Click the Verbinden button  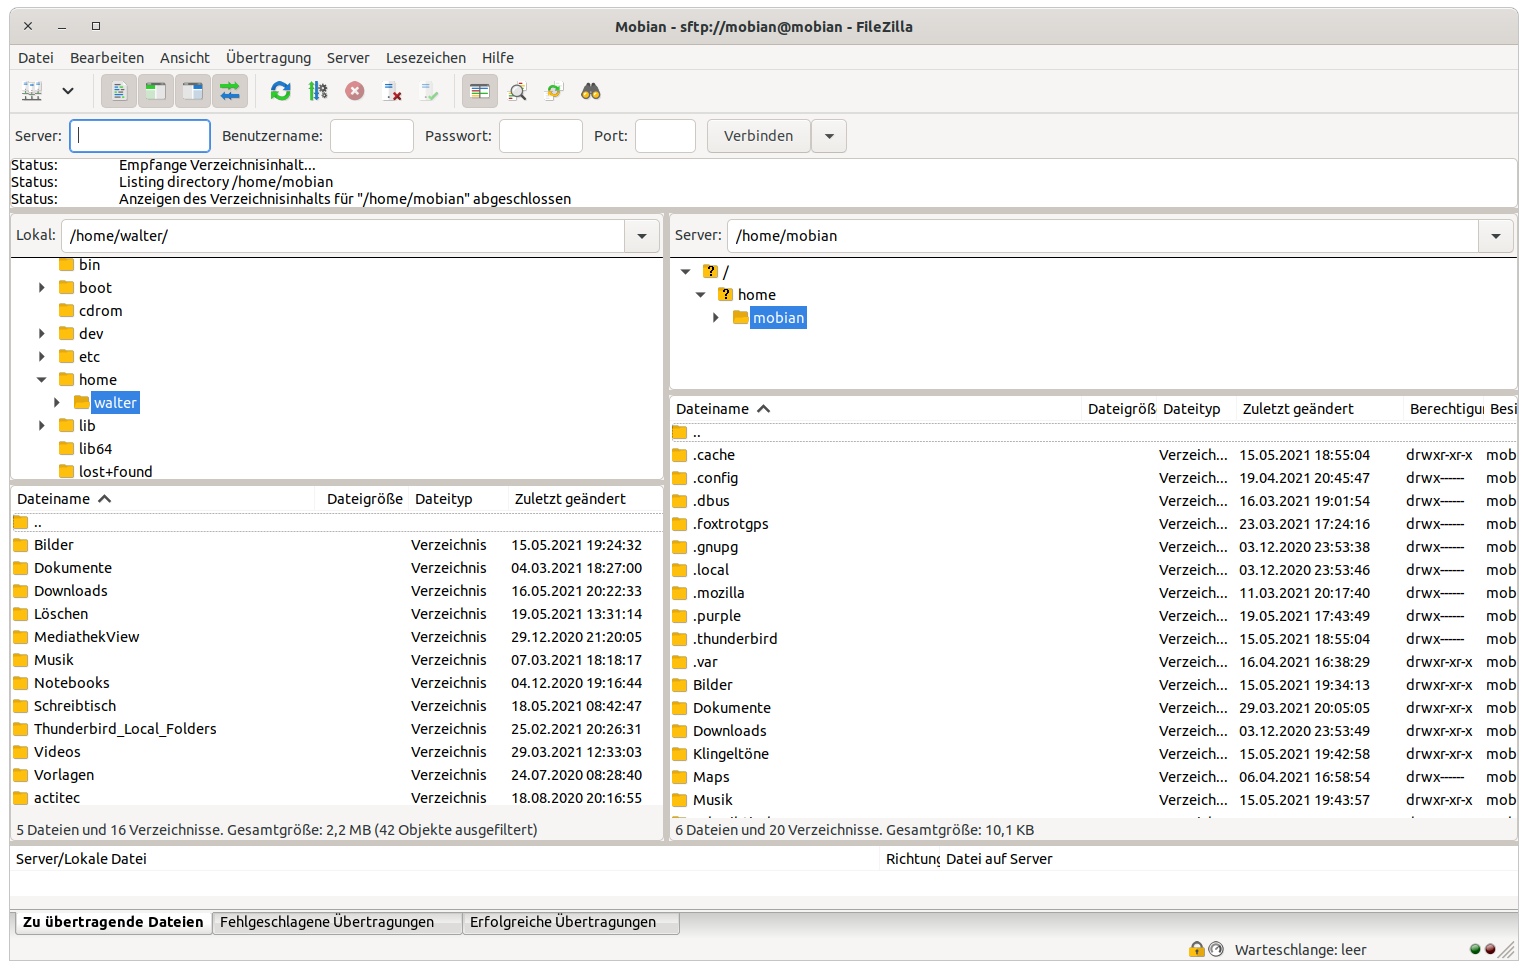coord(758,136)
